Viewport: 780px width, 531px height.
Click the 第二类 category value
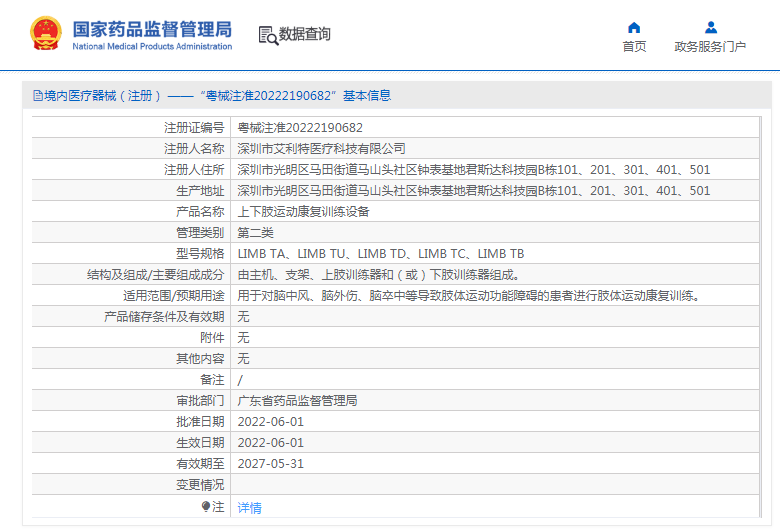256,232
